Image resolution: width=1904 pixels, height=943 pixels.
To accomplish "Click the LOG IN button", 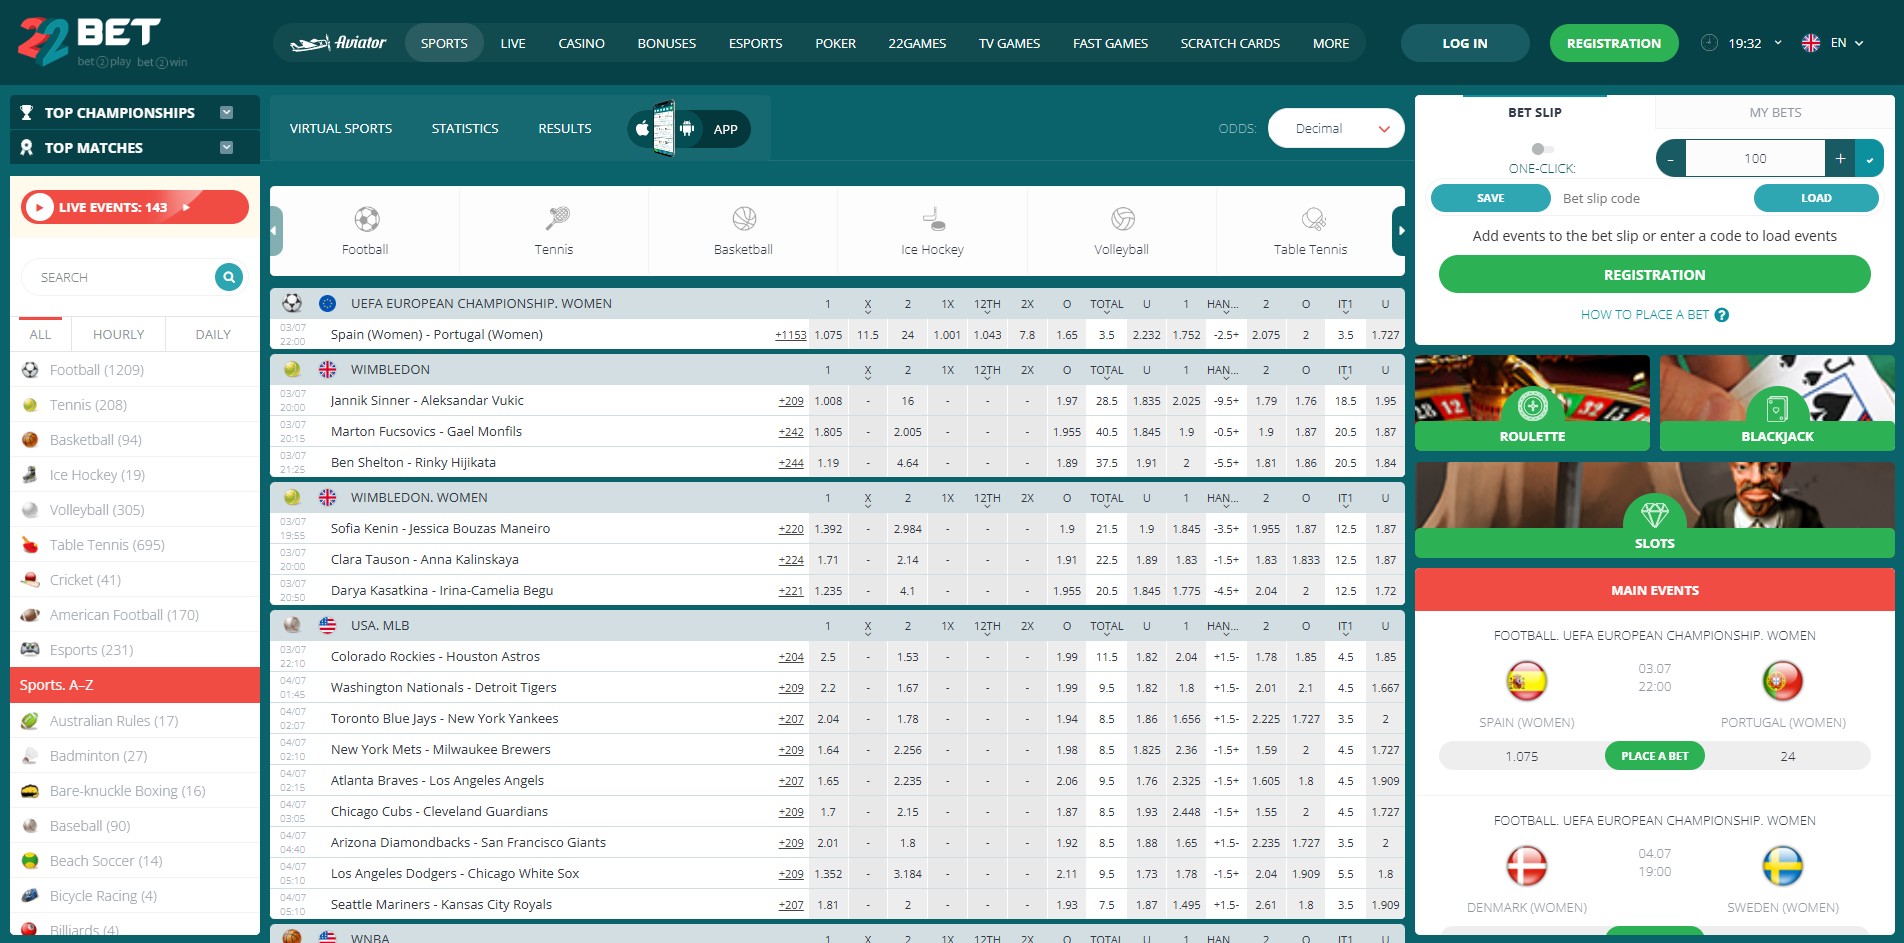I will tap(1465, 43).
